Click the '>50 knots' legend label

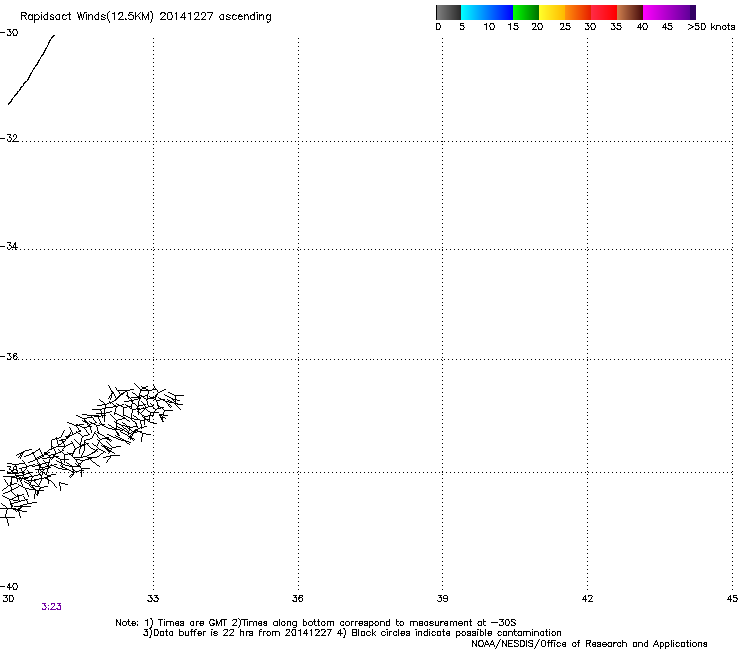711,27
